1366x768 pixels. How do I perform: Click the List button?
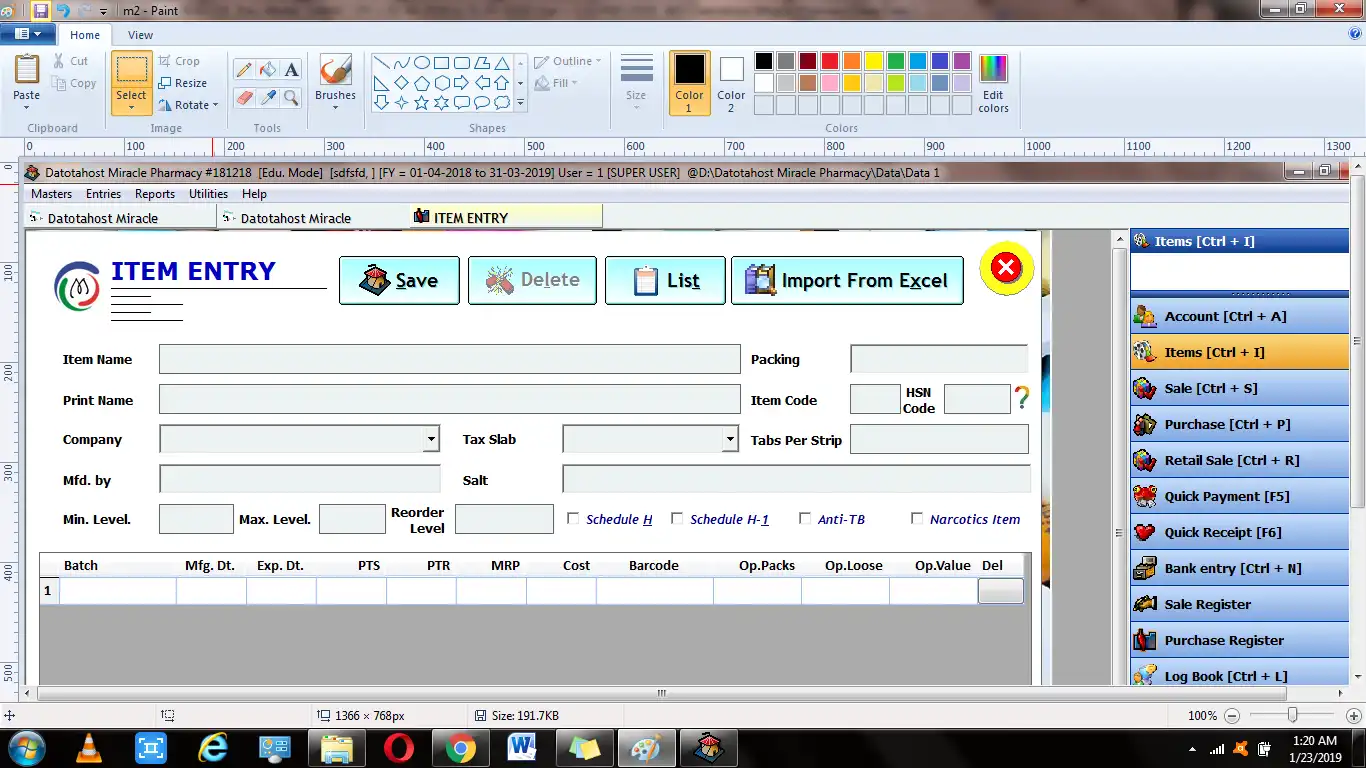[x=665, y=280]
